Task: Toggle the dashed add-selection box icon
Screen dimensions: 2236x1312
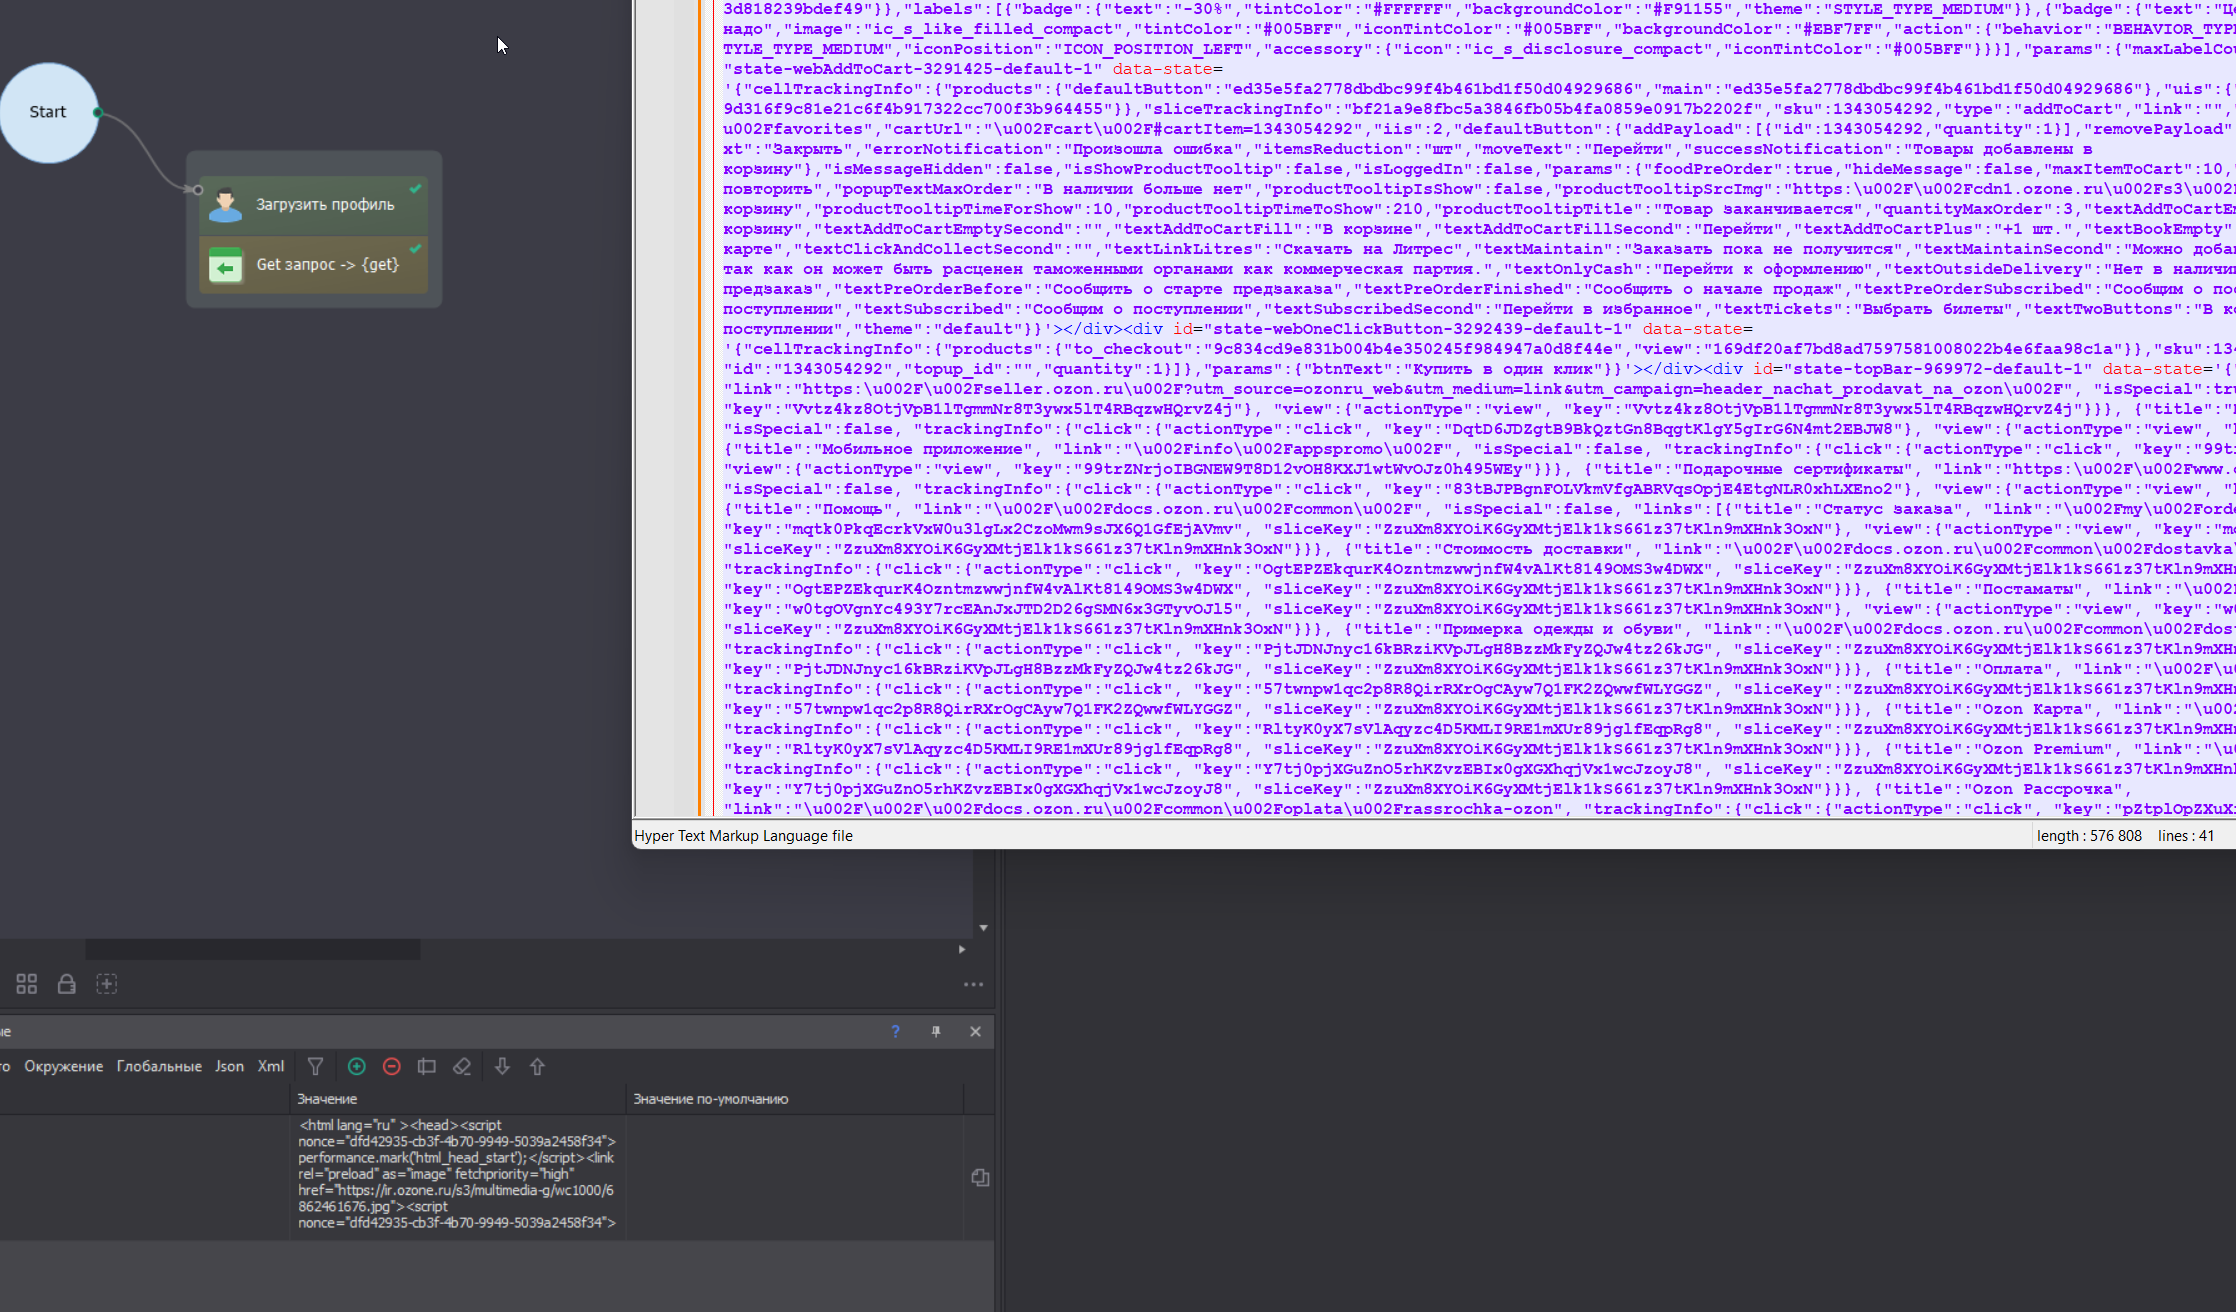Action: coord(107,984)
